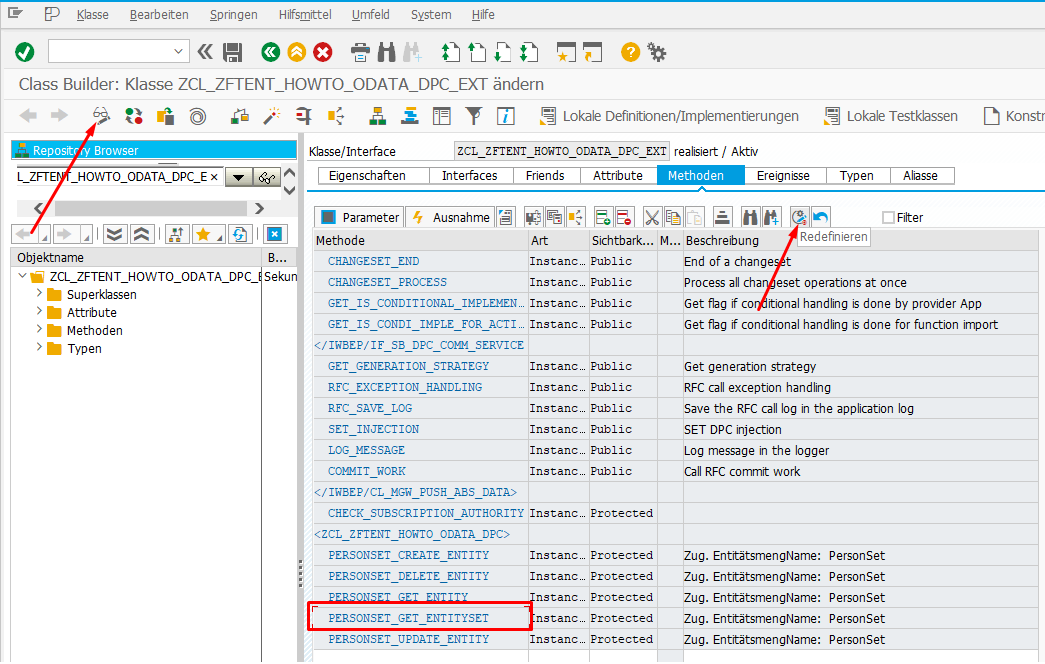Image resolution: width=1045 pixels, height=664 pixels.
Task: Click the green Back double-chevron icon
Action: point(271,52)
